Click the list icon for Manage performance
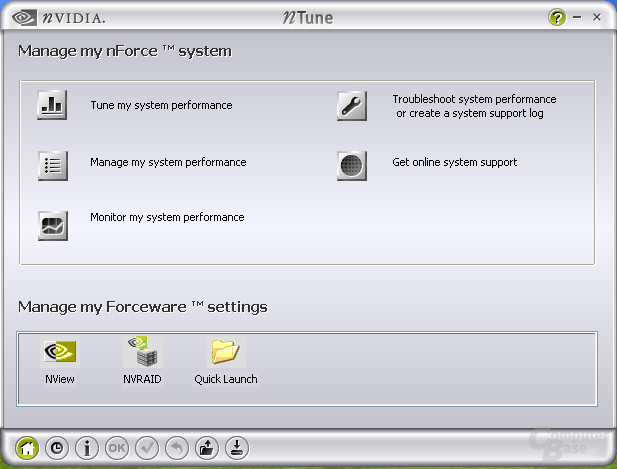The height and width of the screenshot is (469, 617). click(53, 166)
